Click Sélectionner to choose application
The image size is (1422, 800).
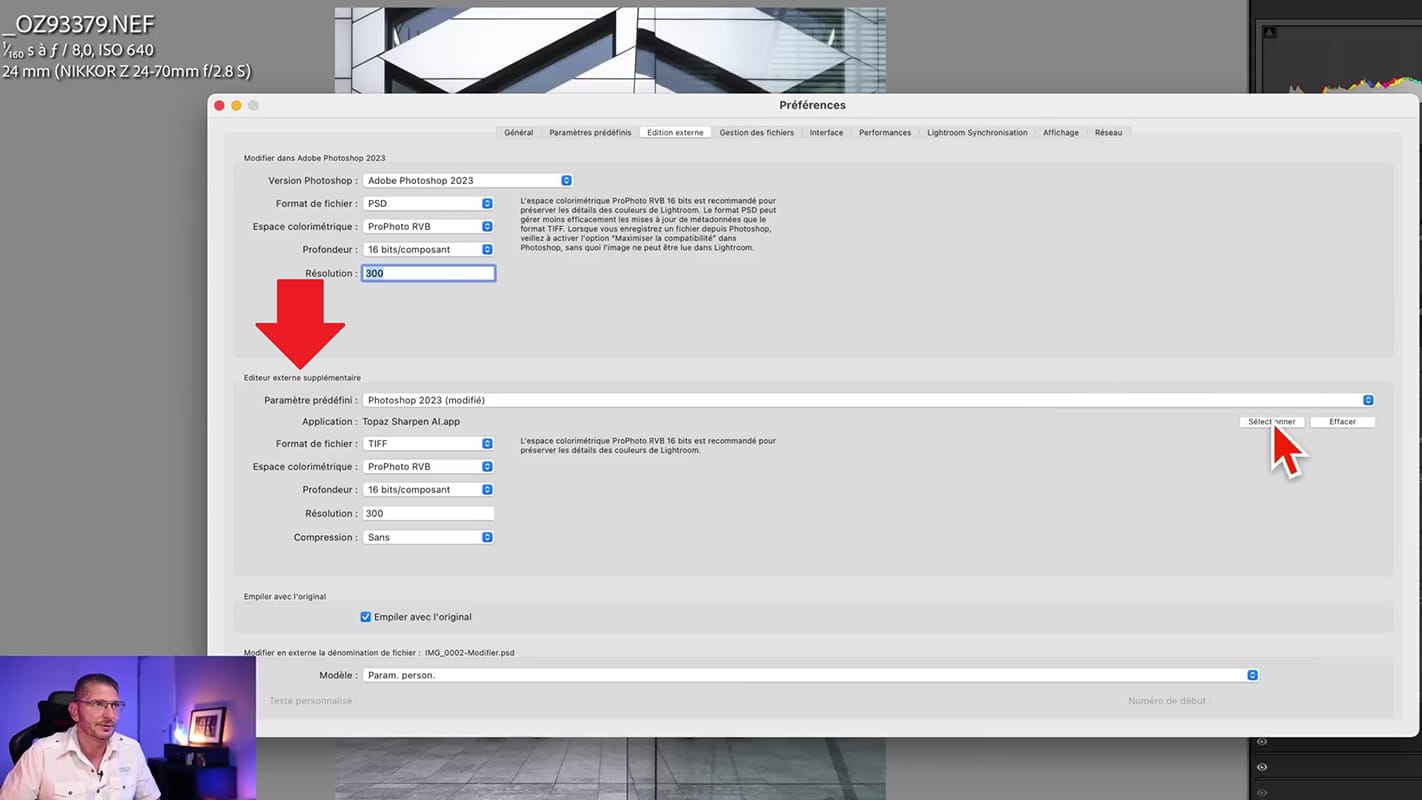point(1271,422)
